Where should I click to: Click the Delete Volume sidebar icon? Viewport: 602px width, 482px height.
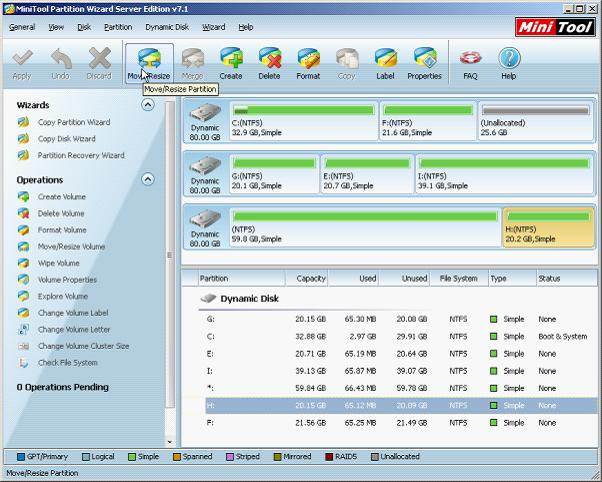pos(23,213)
